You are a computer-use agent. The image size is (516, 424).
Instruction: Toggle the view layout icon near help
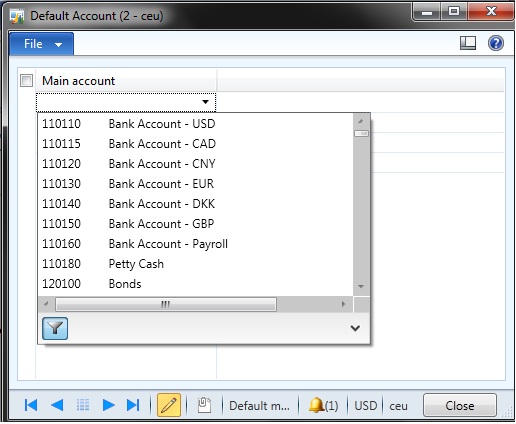click(468, 43)
